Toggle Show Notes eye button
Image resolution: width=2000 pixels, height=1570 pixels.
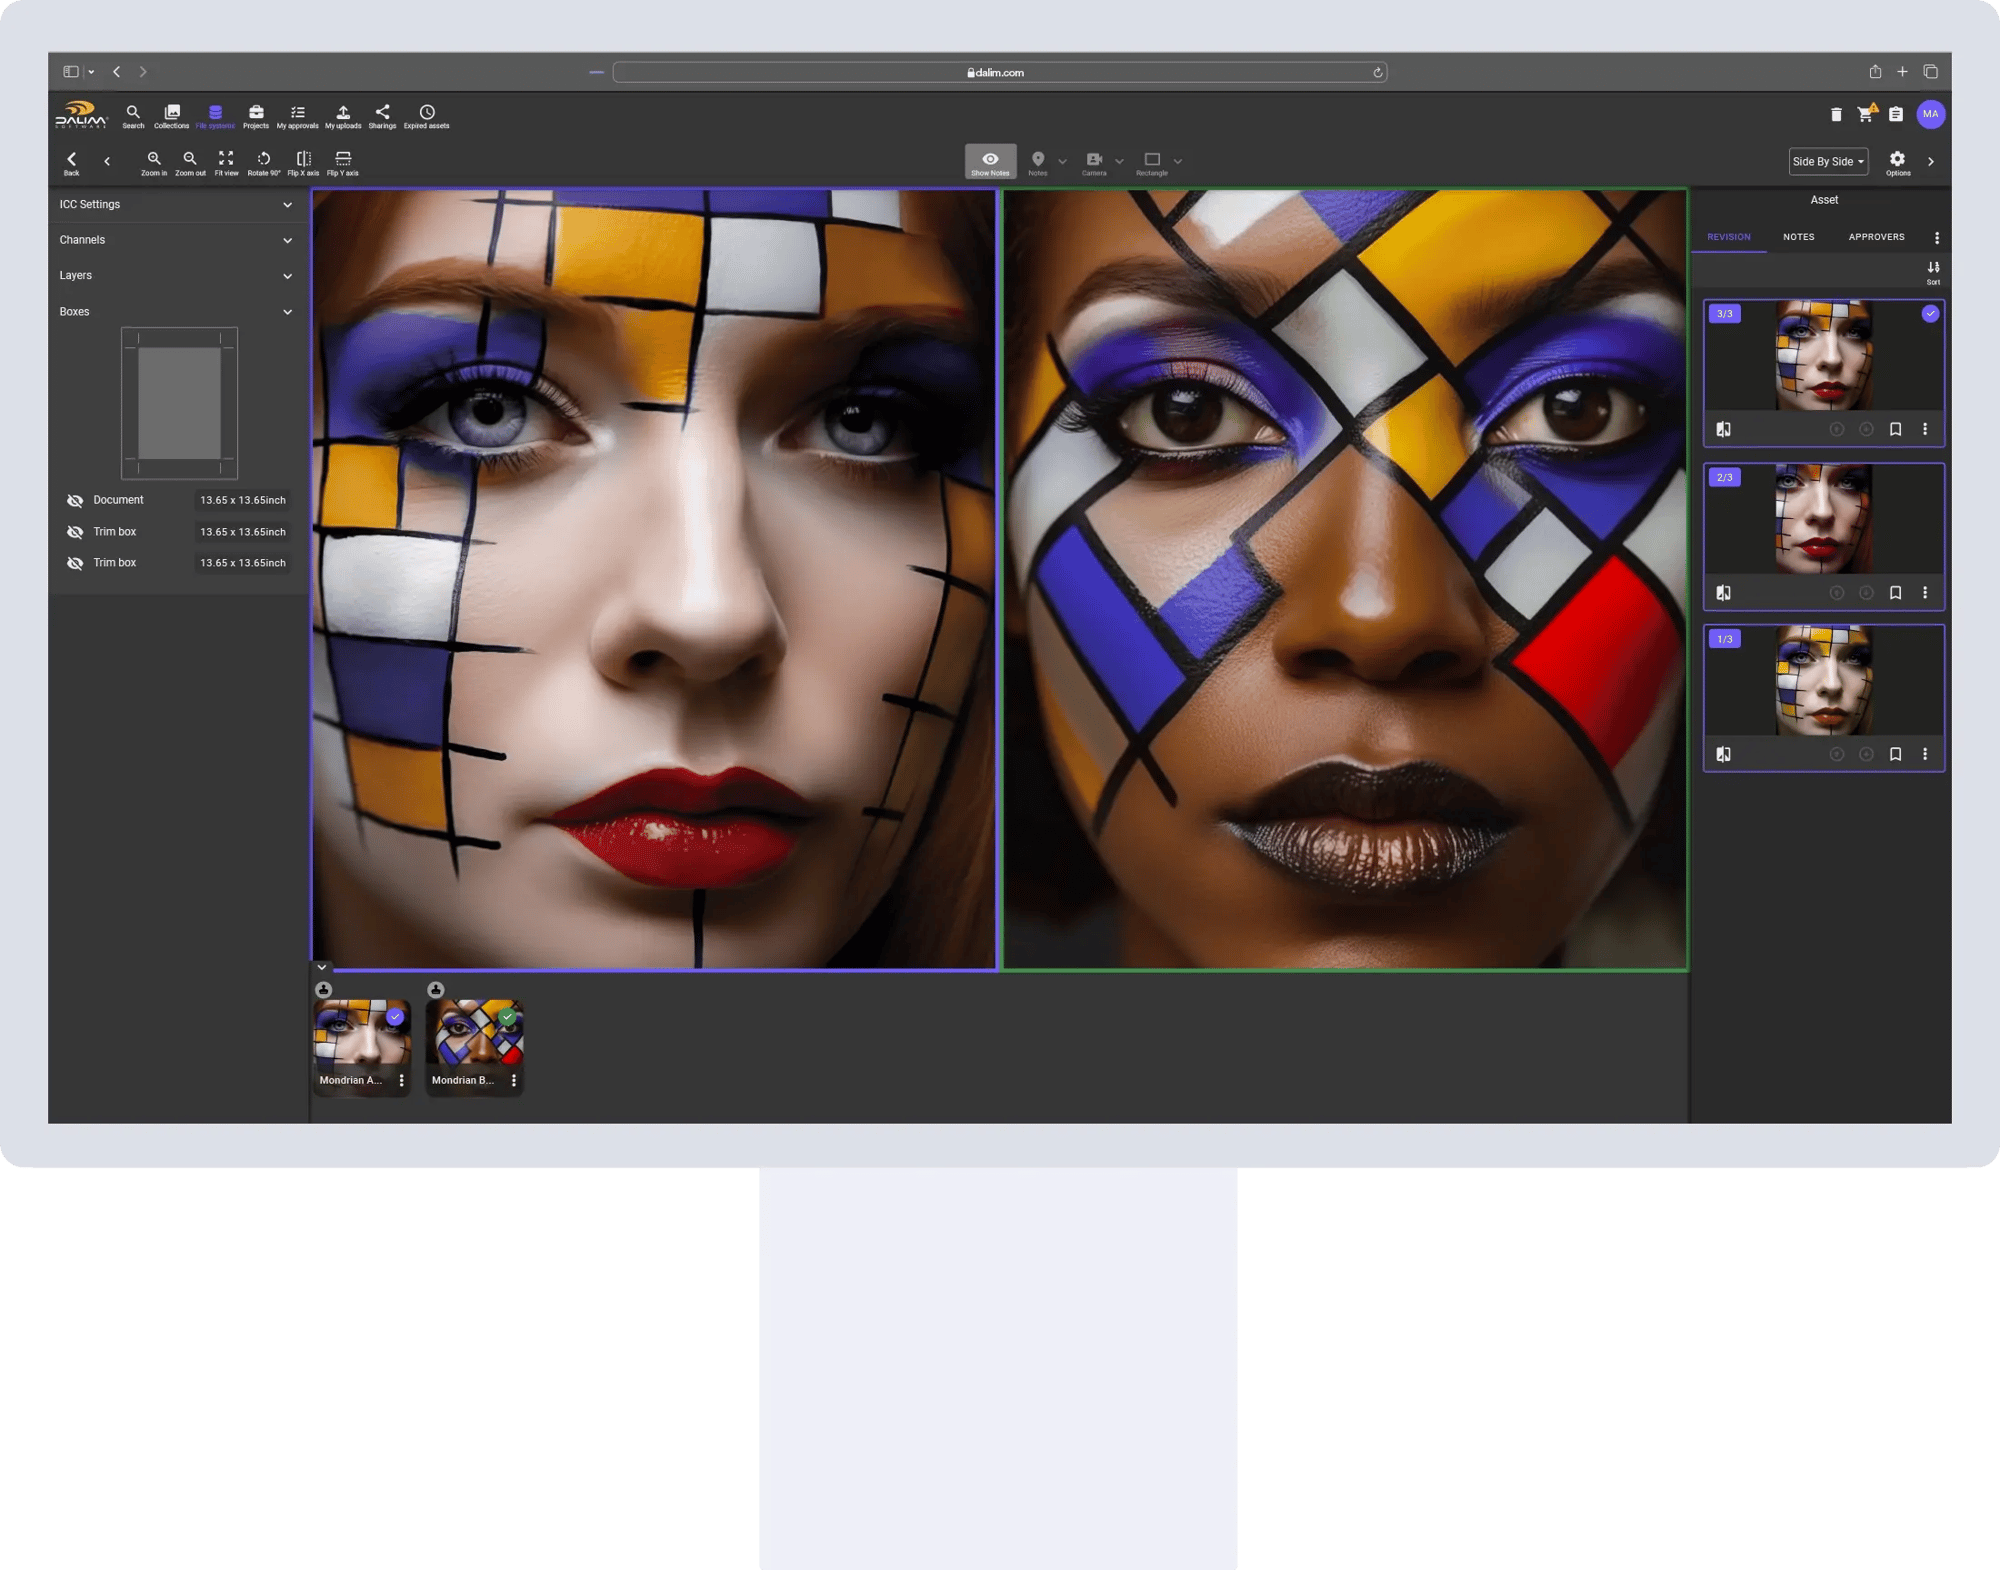pos(990,161)
